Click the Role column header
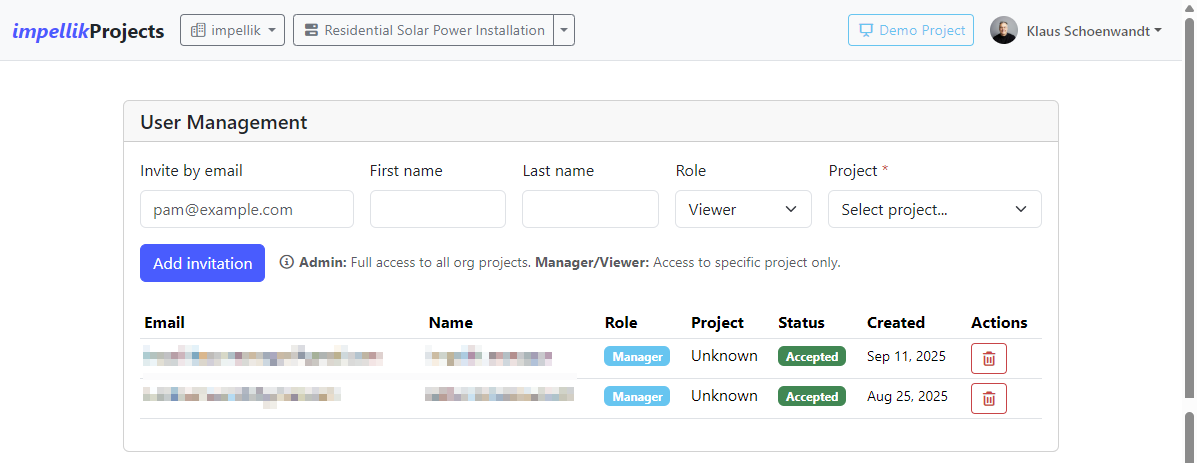Image resolution: width=1197 pixels, height=463 pixels. (621, 323)
